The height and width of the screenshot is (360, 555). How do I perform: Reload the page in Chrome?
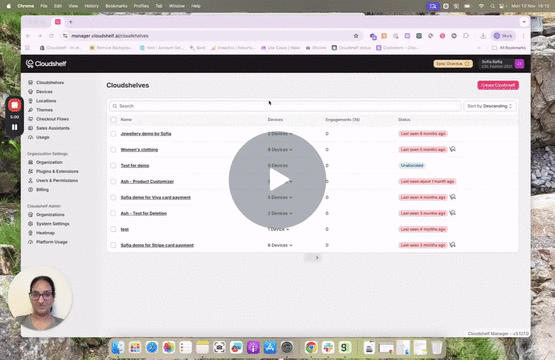pyautogui.click(x=51, y=36)
